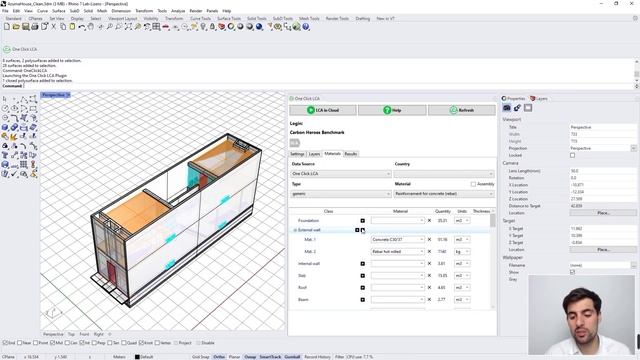Open Rebar hot rolled units dropdown
640x360 pixels.
462,251
